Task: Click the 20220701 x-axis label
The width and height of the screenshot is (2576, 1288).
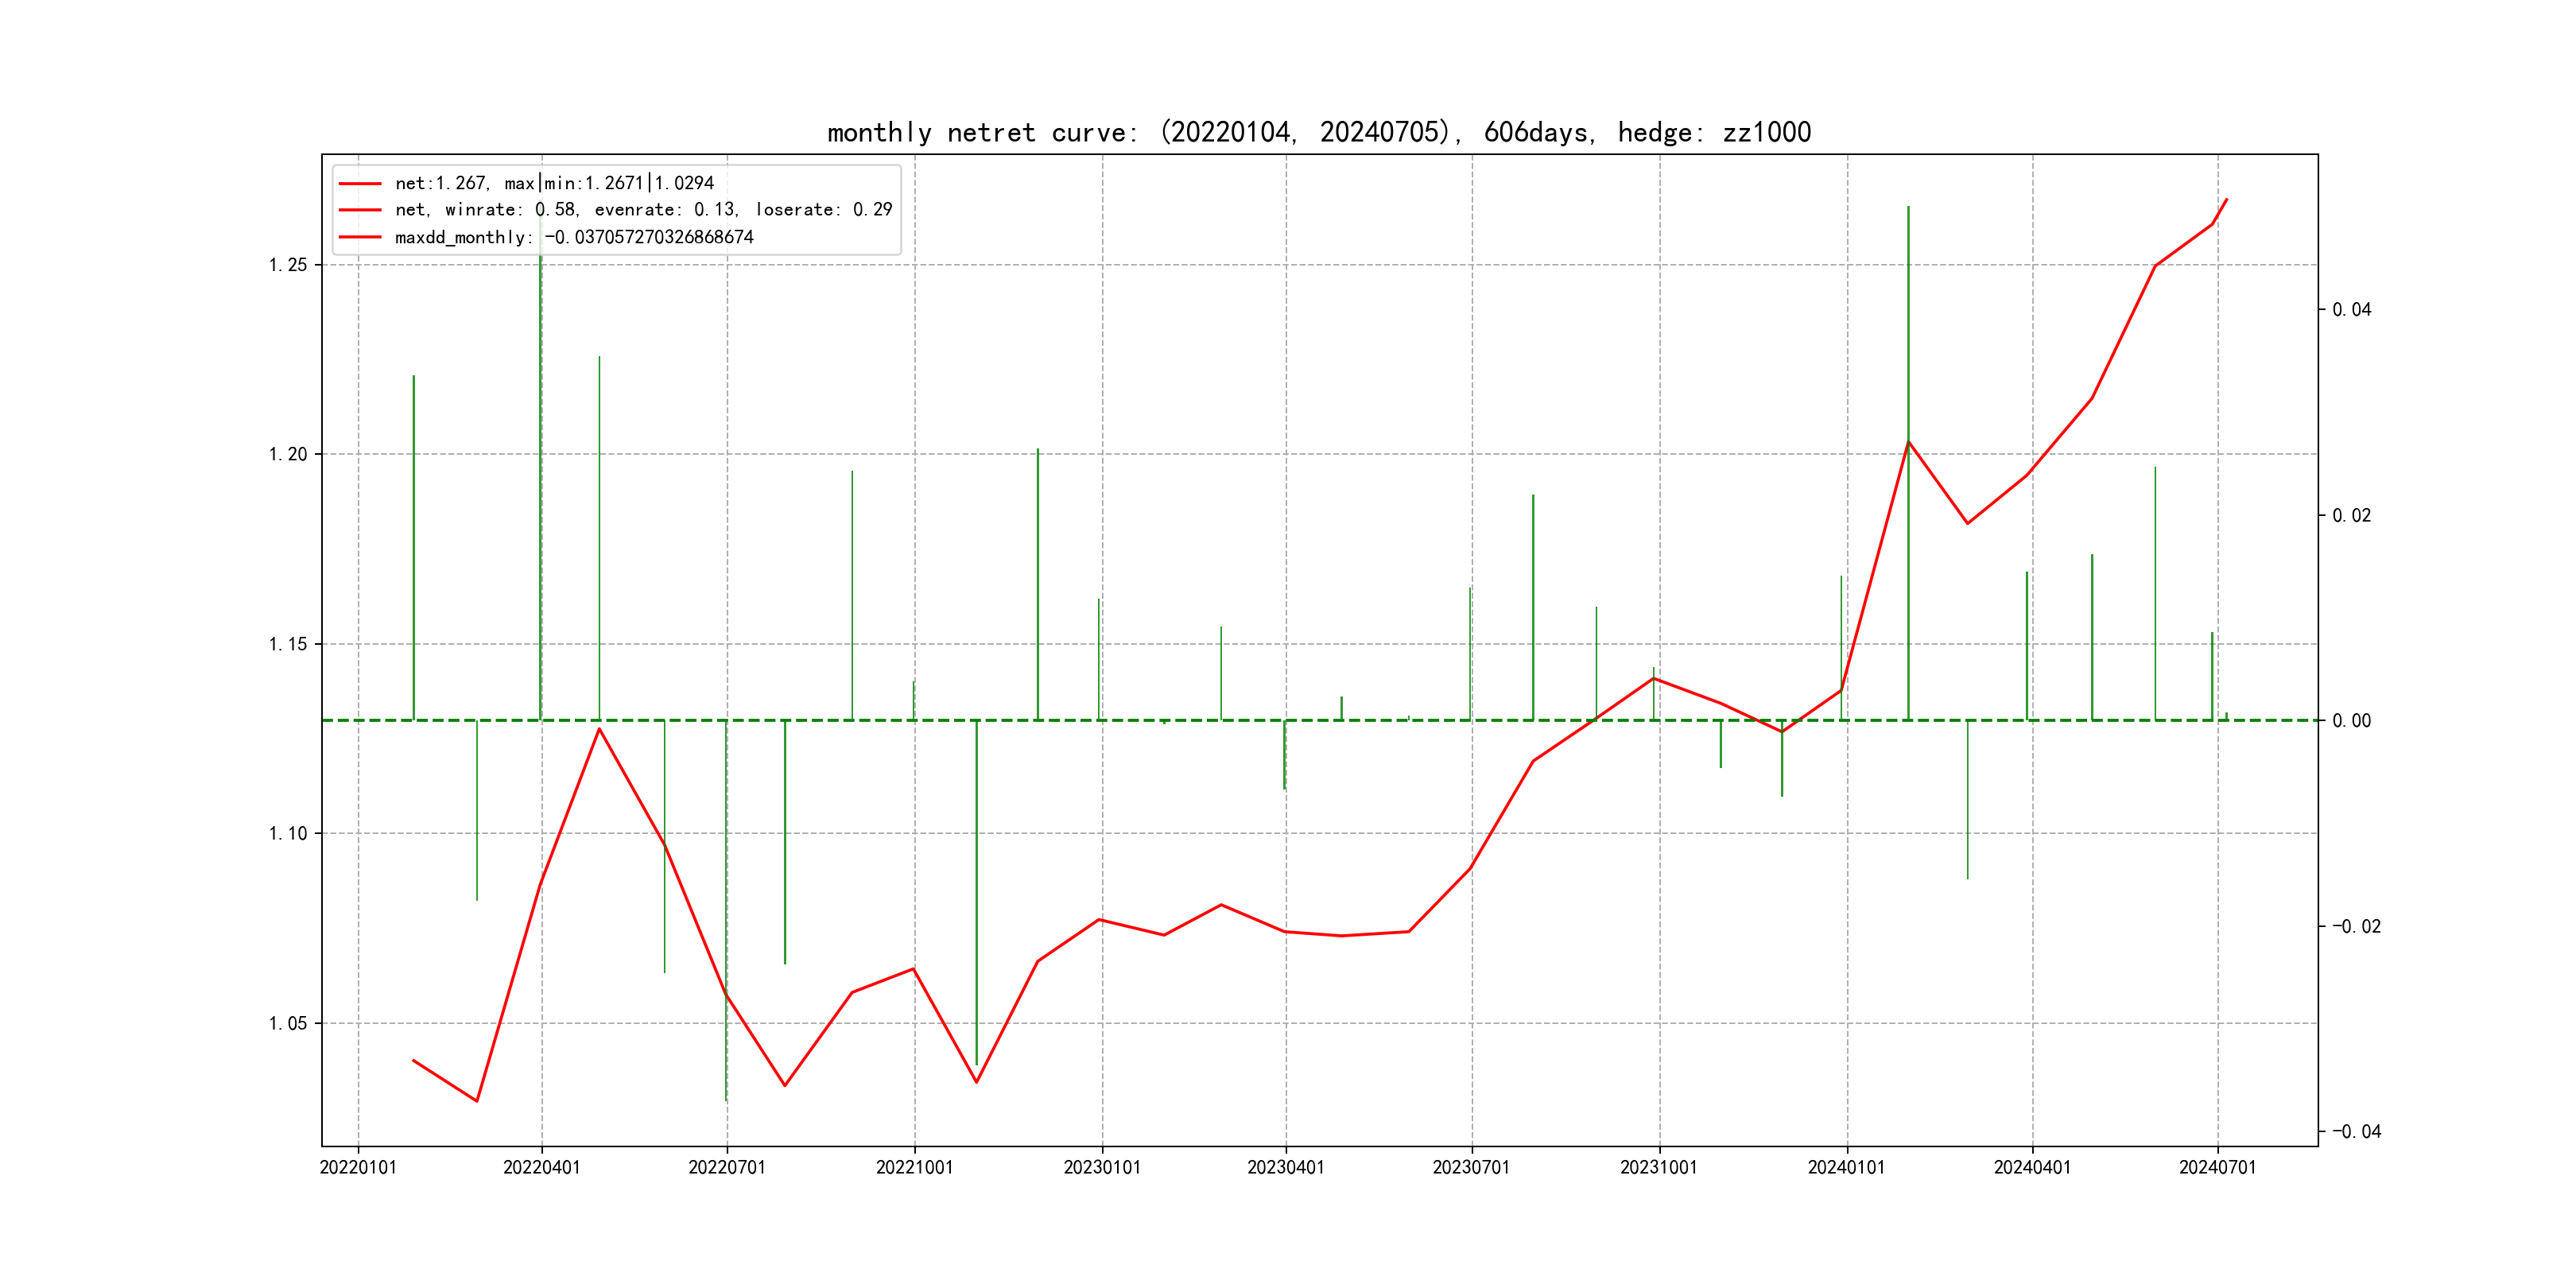Action: pos(727,1168)
